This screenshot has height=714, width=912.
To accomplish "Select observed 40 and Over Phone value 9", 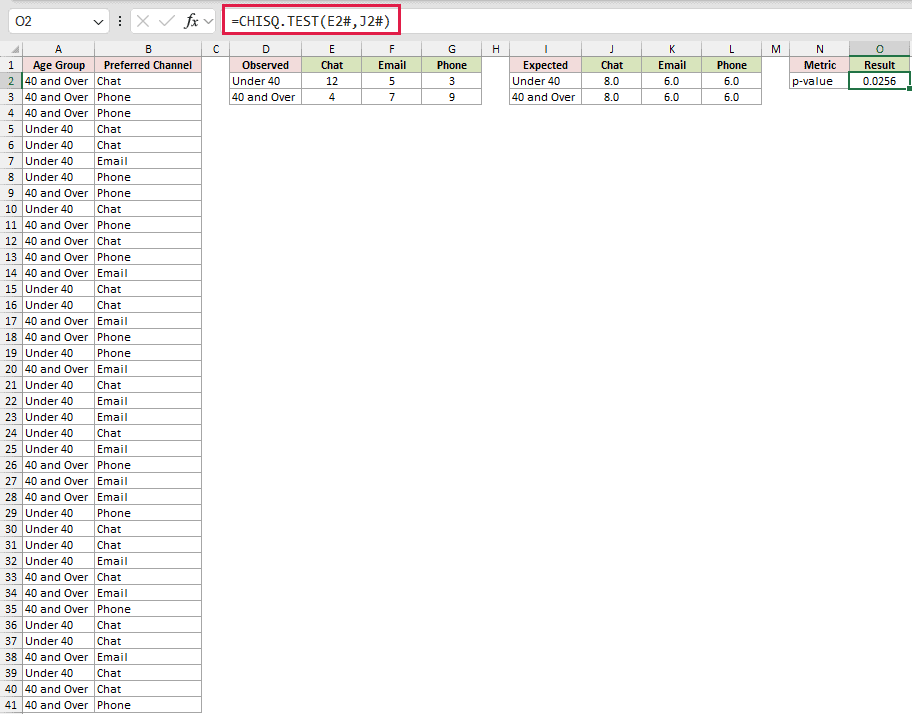I will coord(451,97).
